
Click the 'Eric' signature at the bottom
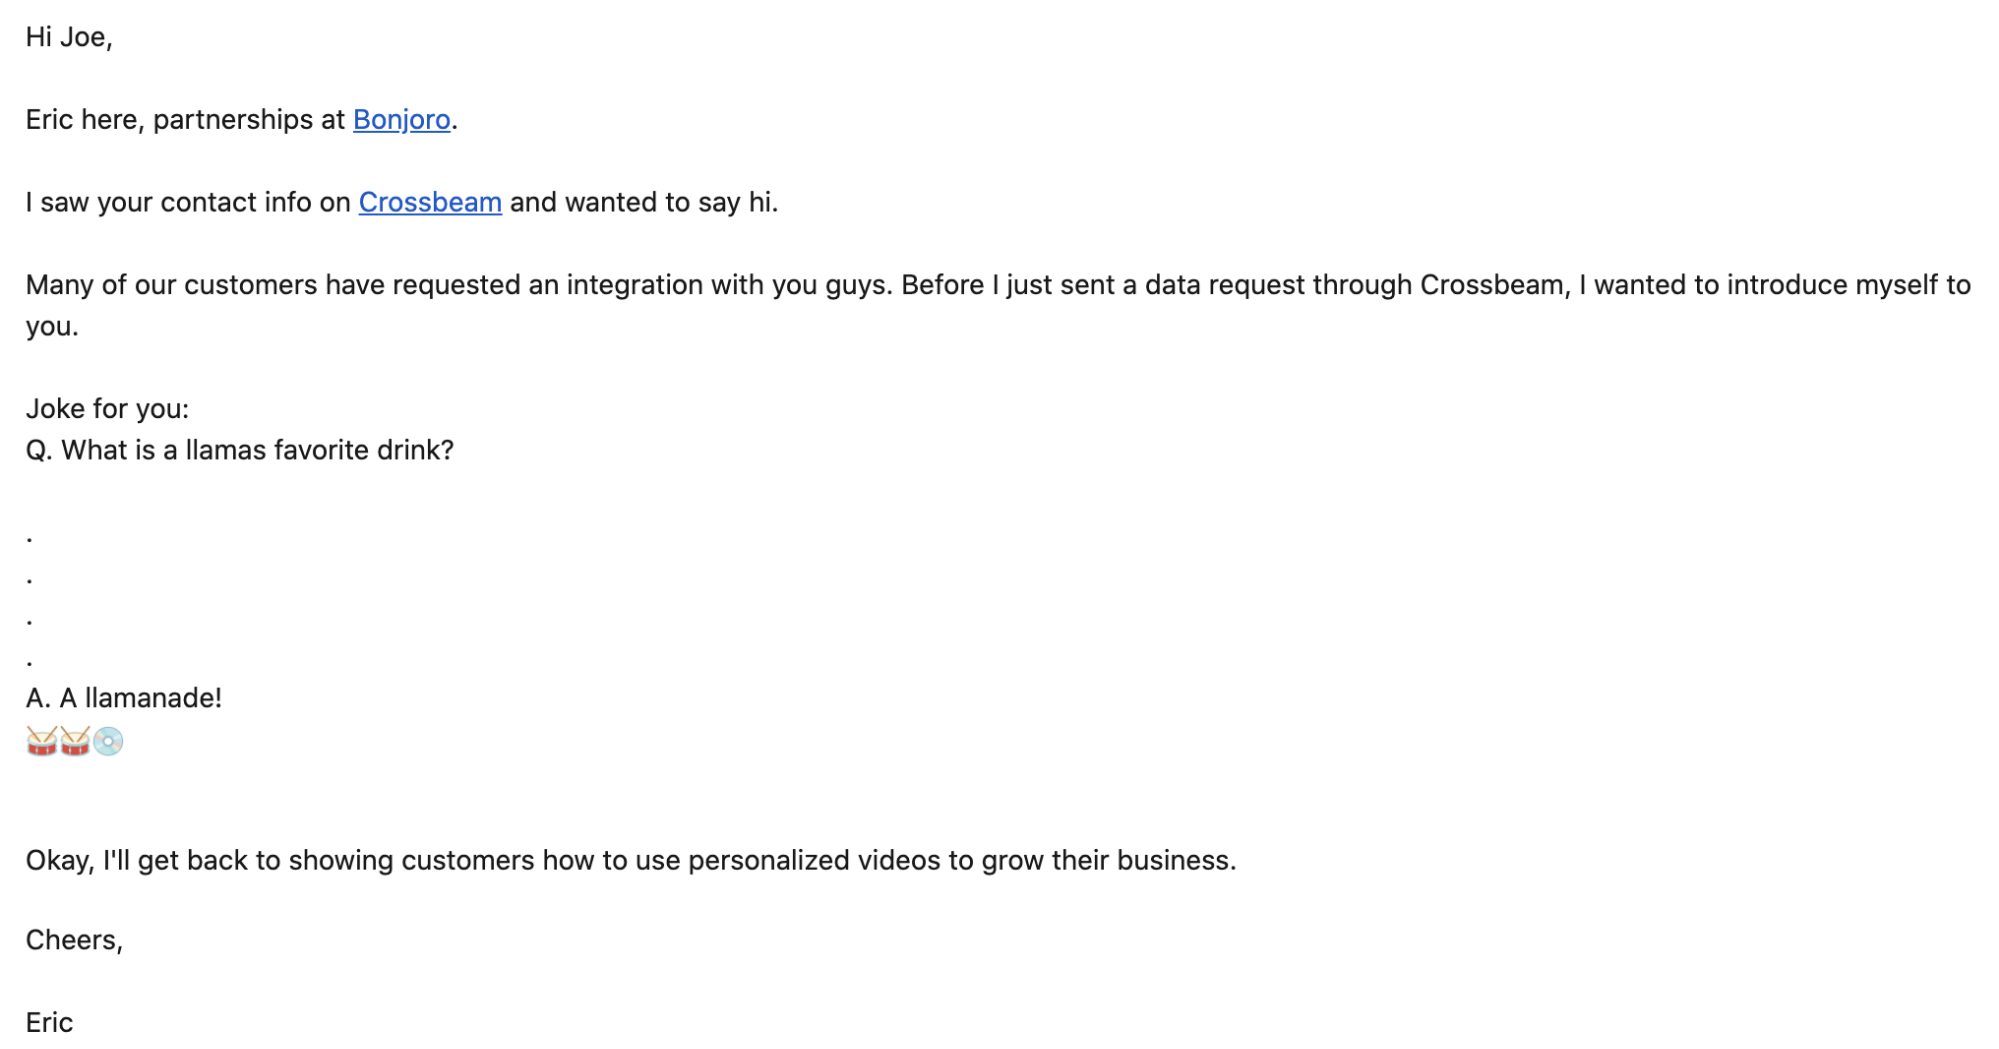point(49,1023)
